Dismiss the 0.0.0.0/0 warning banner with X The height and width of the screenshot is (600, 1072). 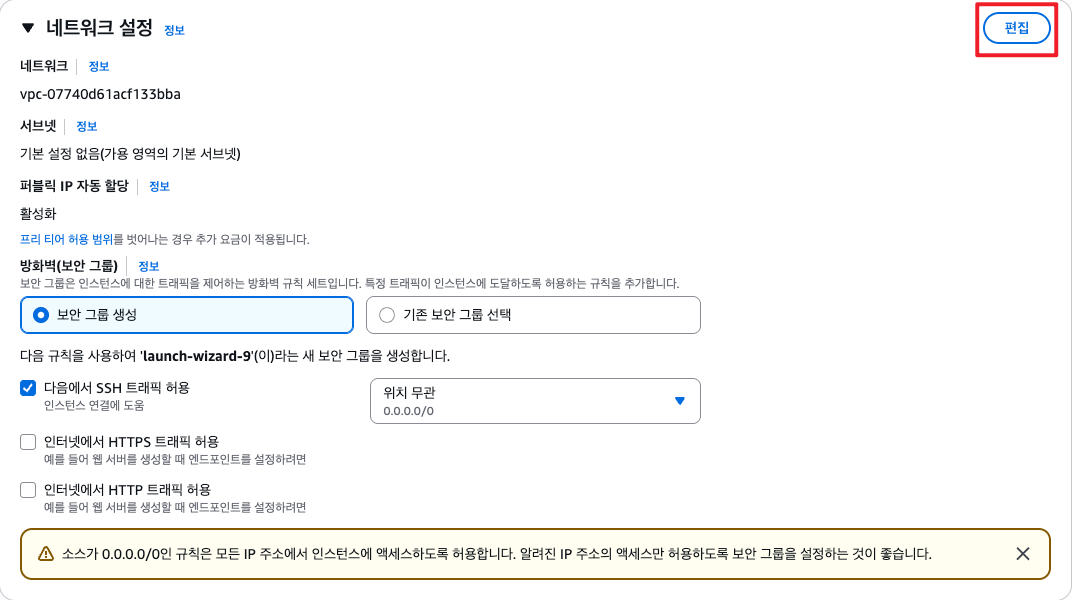1023,554
